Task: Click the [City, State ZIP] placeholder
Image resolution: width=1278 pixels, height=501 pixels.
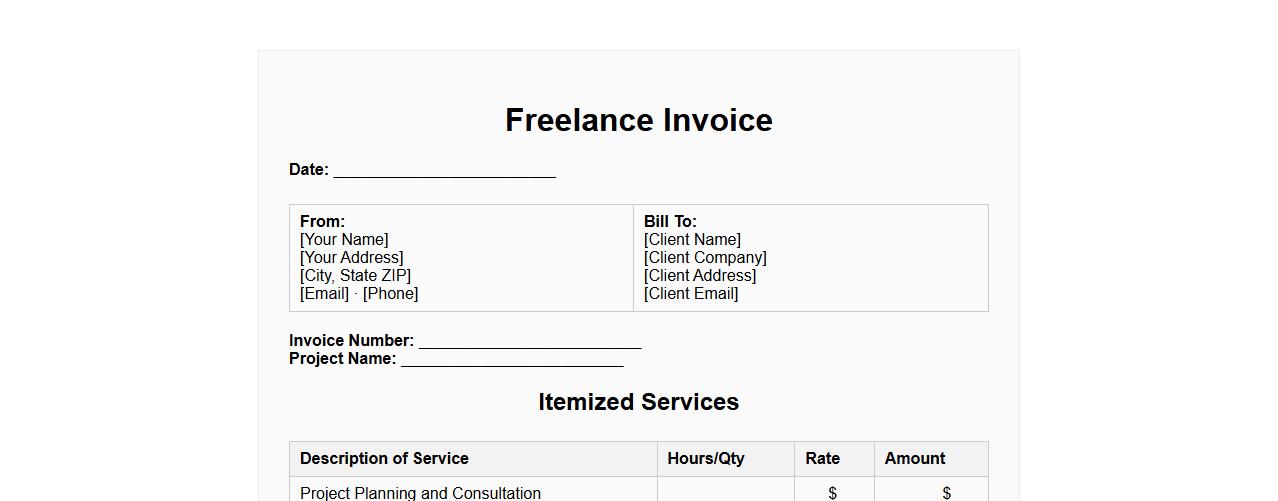Action: pos(355,276)
